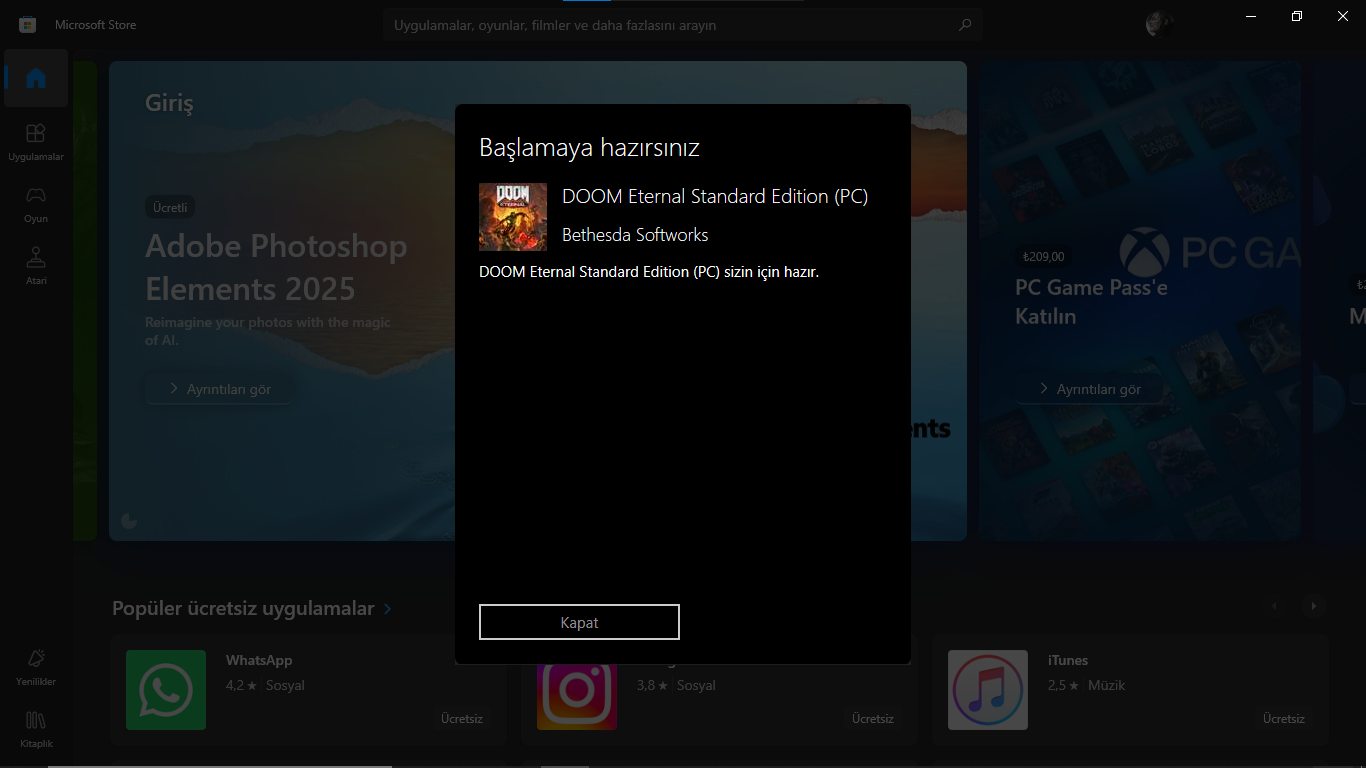
Task: Open the Popüler ücretsiz uygulamalar heading
Action: tap(243, 608)
